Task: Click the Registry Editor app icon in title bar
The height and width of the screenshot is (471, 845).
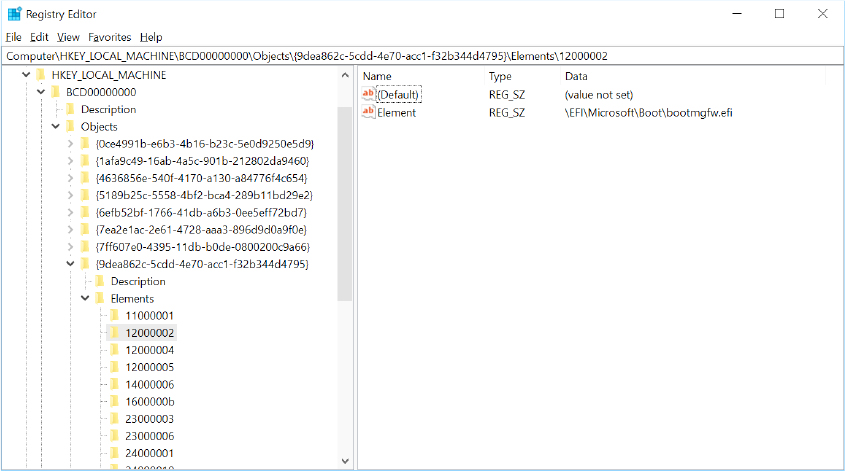Action: point(13,13)
